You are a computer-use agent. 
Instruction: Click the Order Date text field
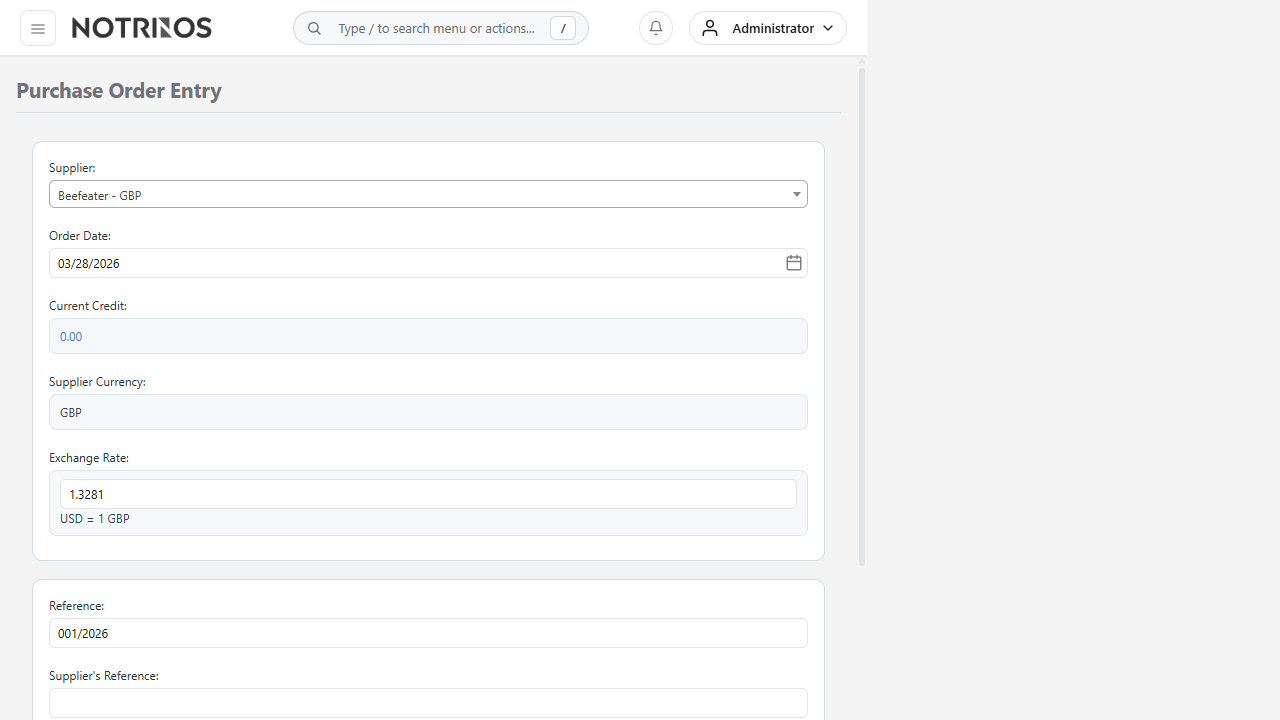[410, 264]
